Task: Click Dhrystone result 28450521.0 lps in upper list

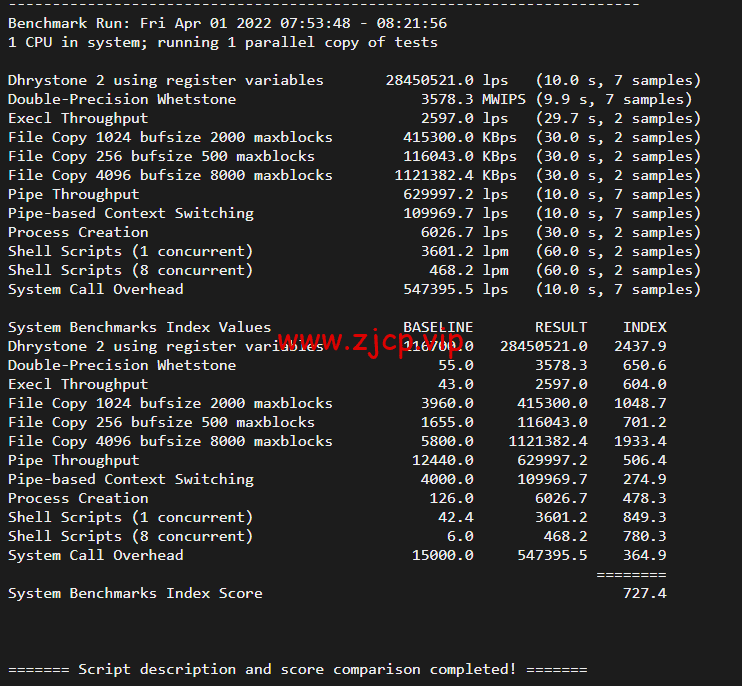Action: coord(447,80)
